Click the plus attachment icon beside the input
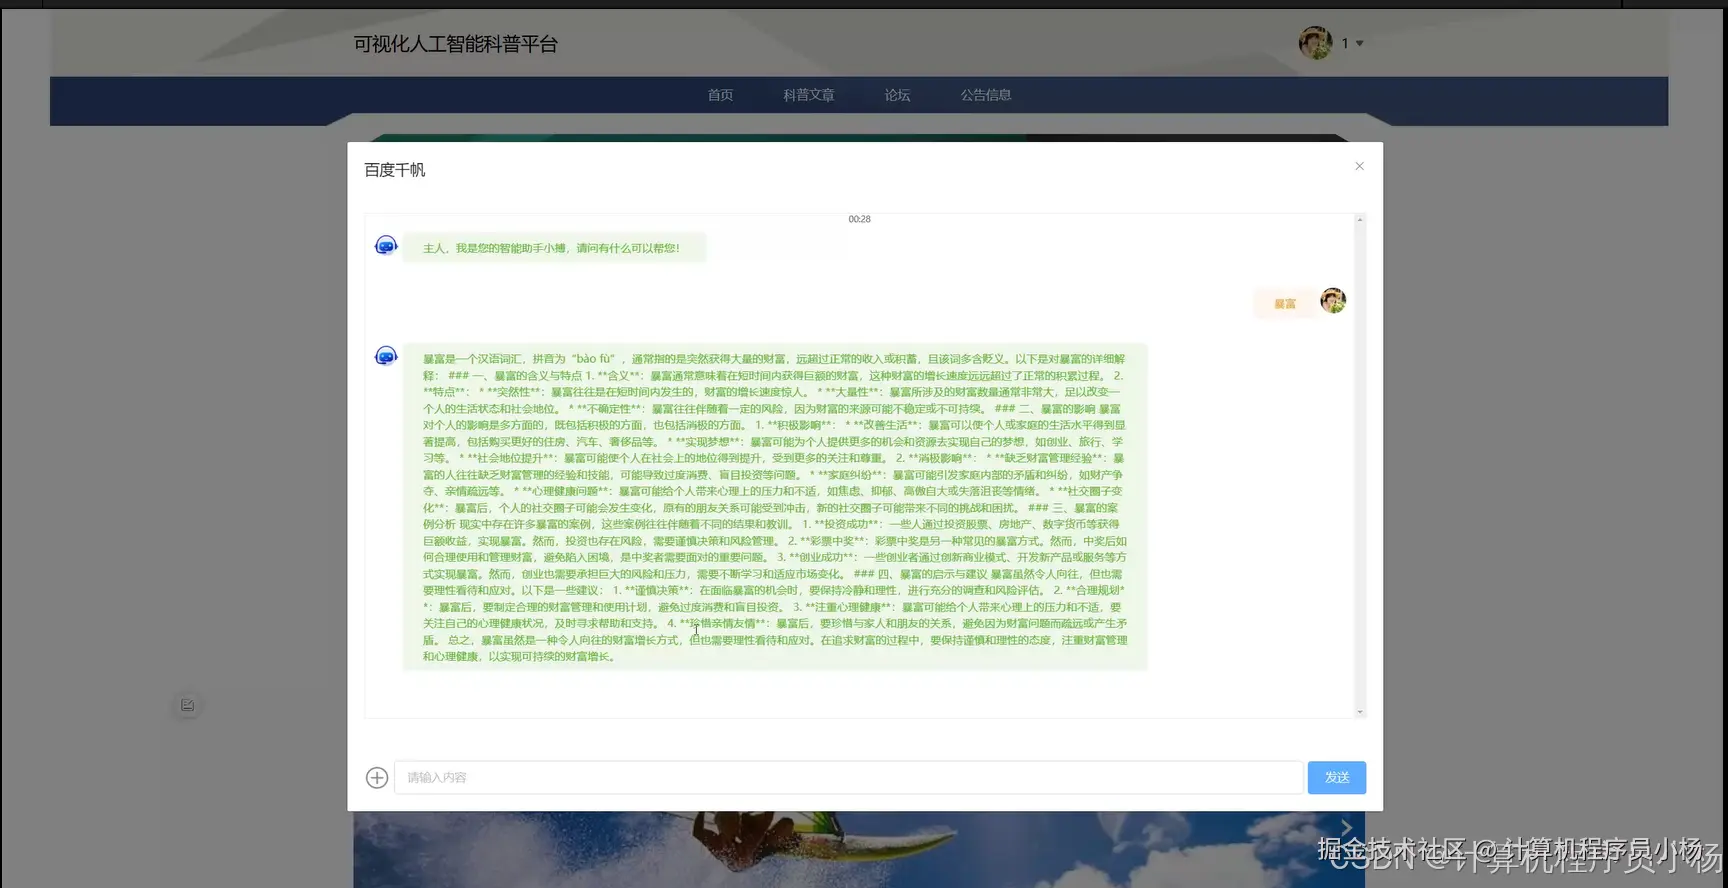Viewport: 1728px width, 888px height. (x=377, y=778)
